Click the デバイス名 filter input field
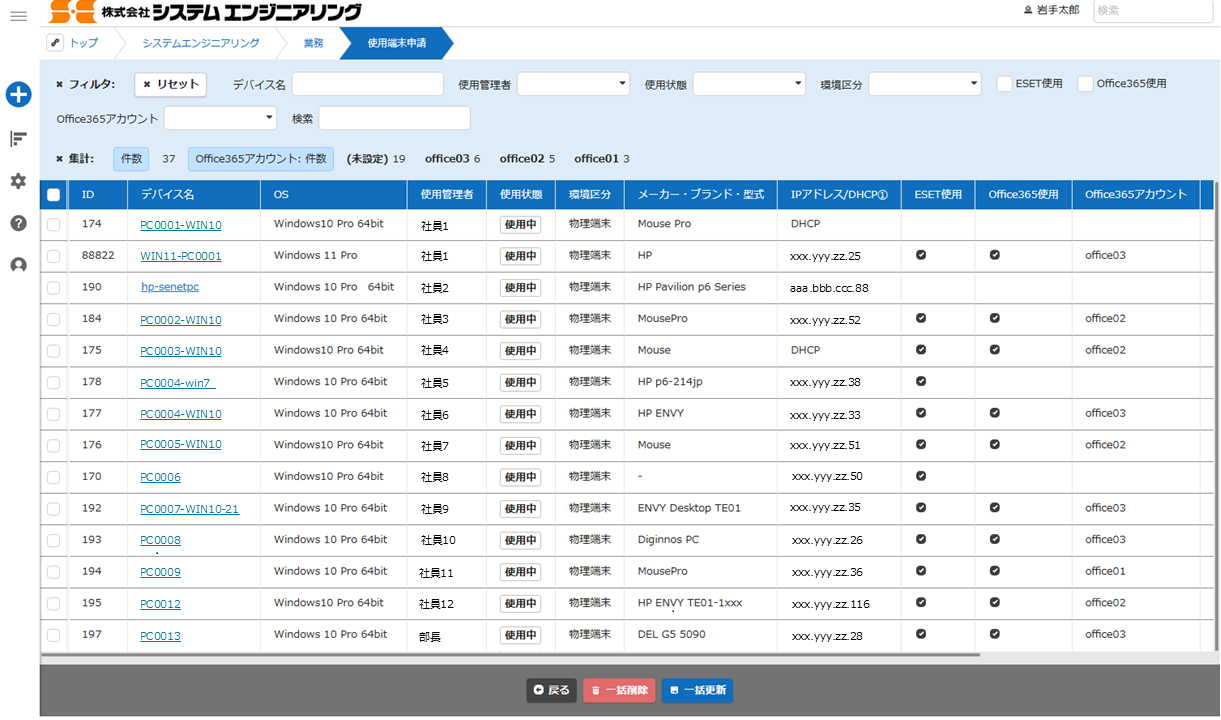Screen dimensions: 1221x720 point(367,84)
